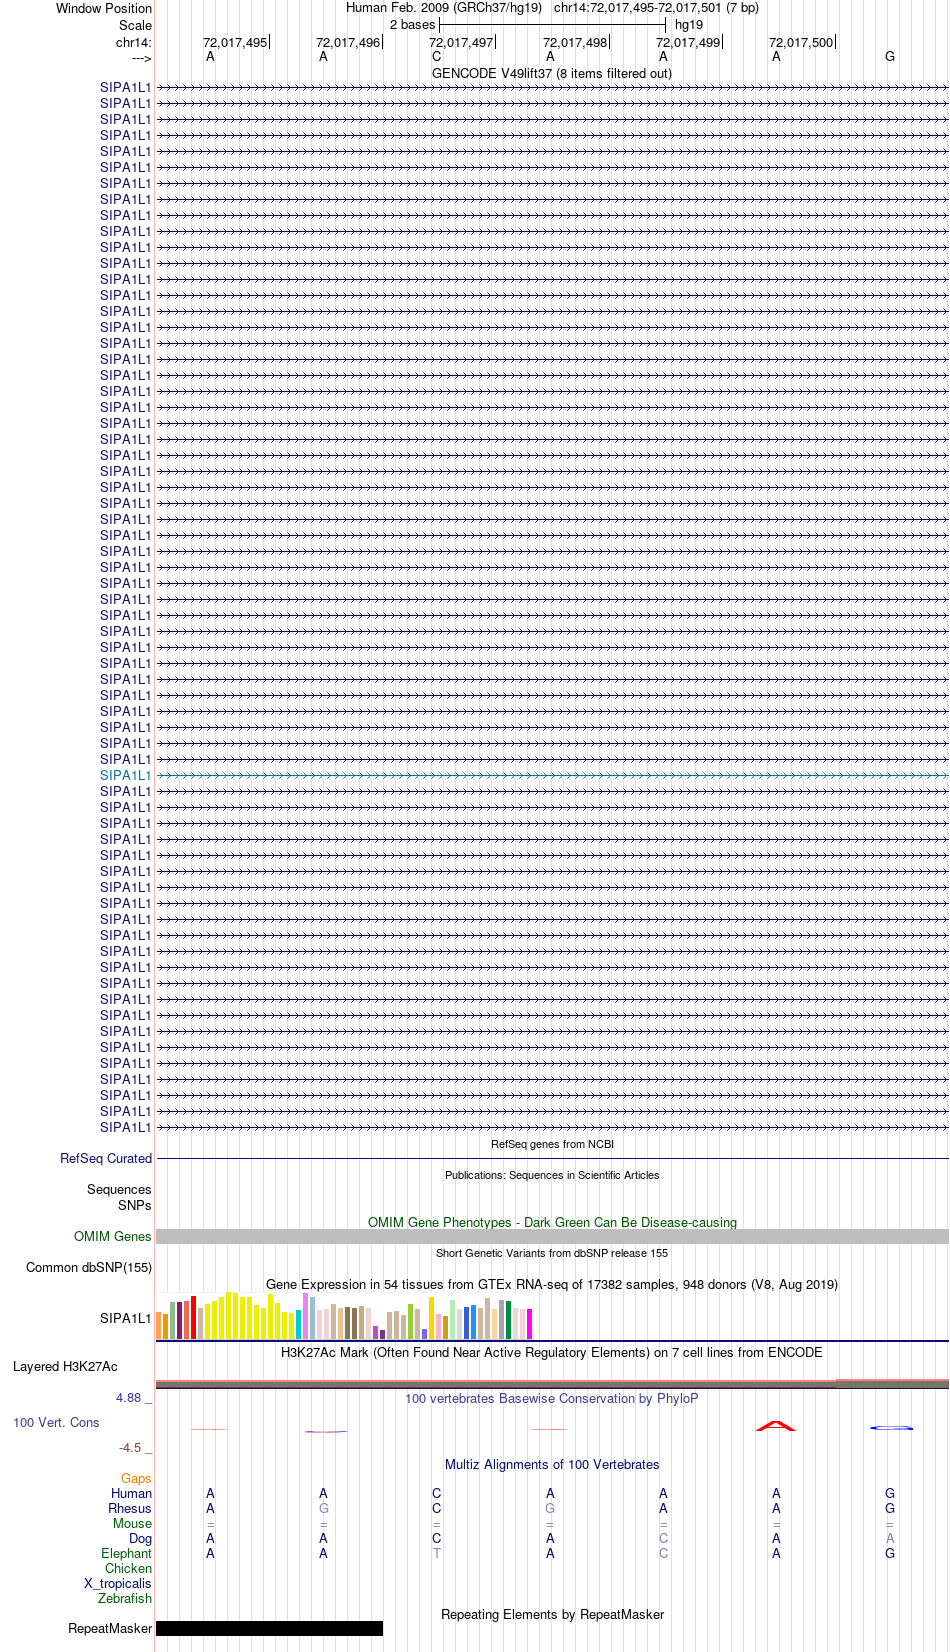Click the 'Elephant' alignment row label
Screen dimensions: 950x1652
tap(126, 1553)
